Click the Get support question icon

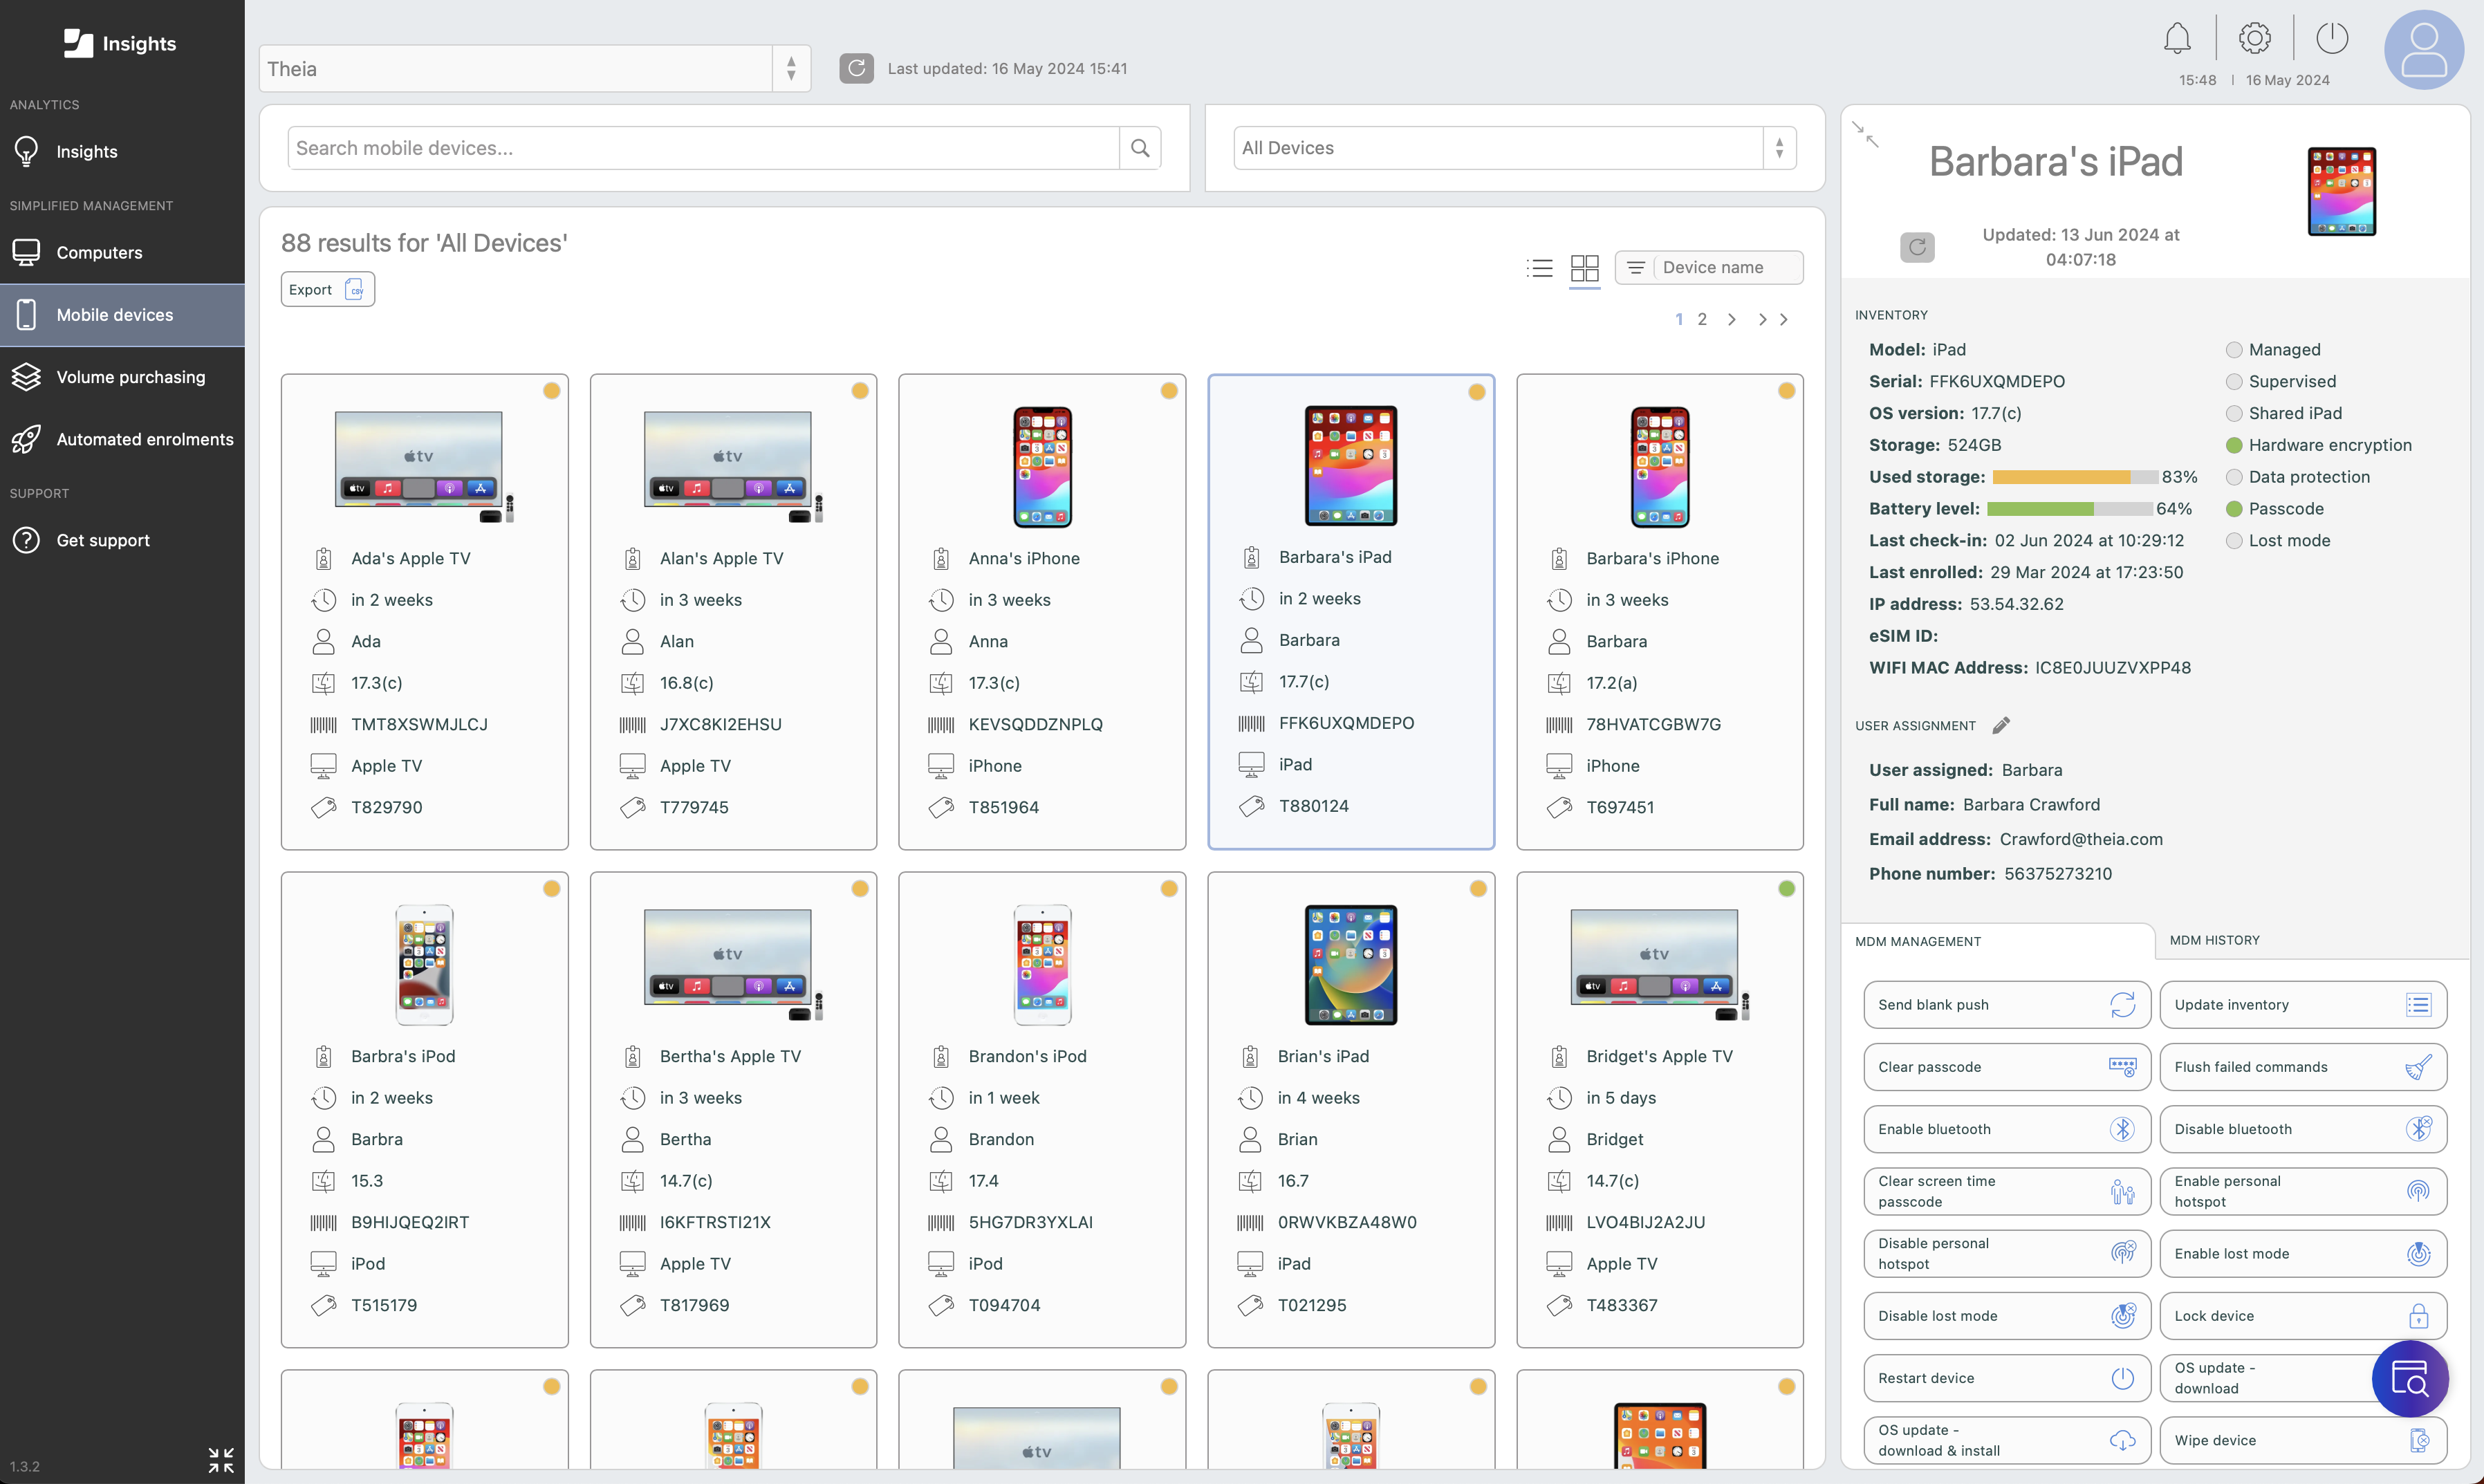(x=26, y=540)
